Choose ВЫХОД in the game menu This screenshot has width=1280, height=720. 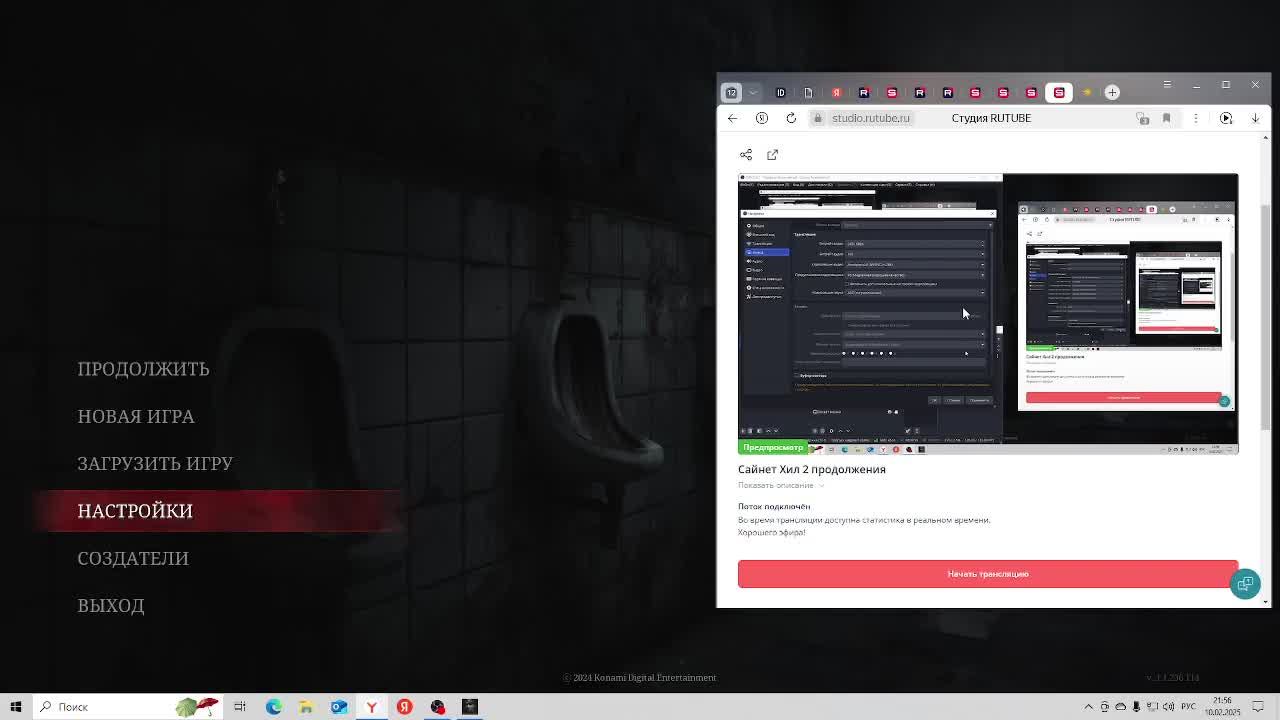tap(111, 605)
